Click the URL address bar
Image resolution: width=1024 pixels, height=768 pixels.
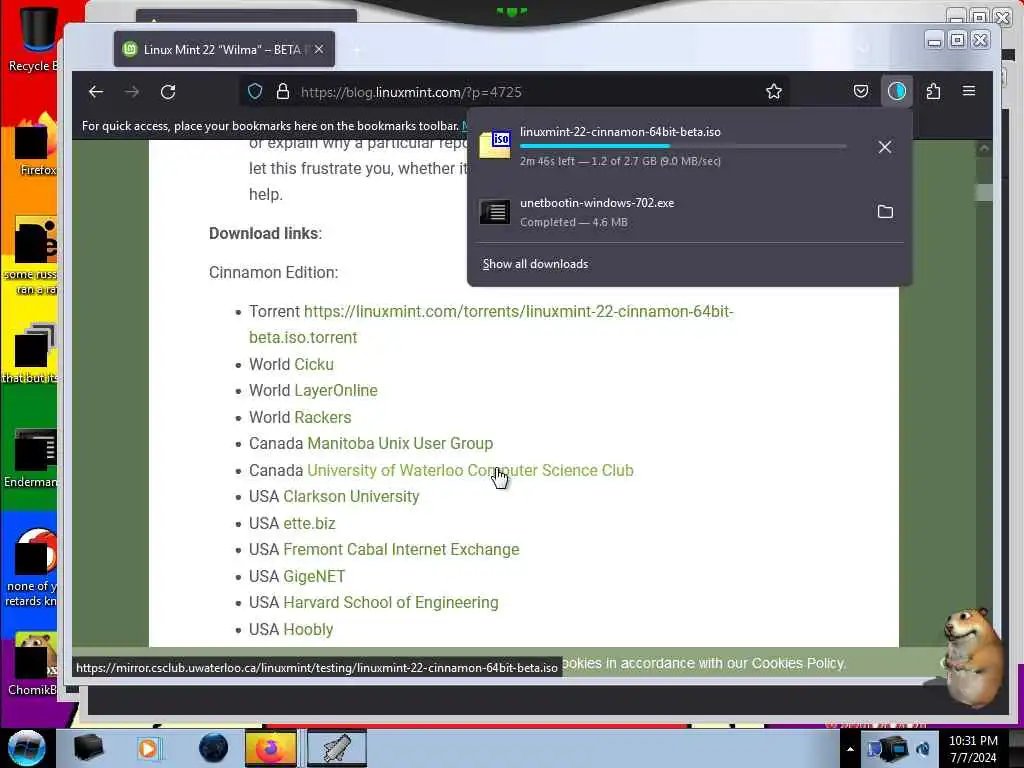(x=513, y=92)
